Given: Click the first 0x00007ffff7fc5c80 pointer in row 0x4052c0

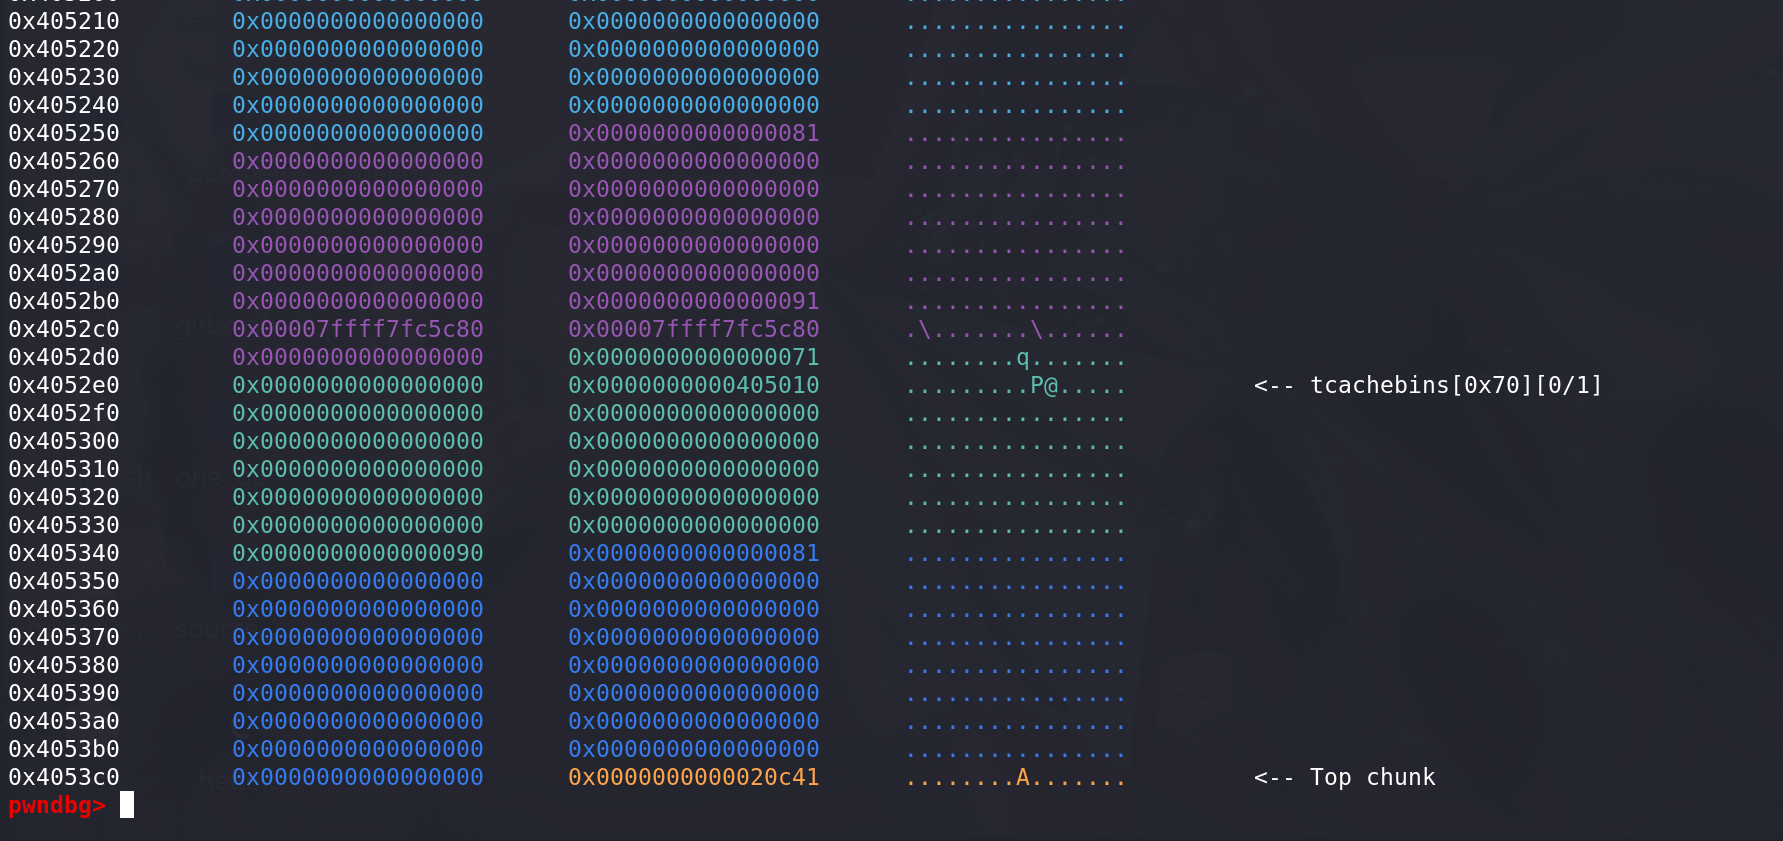Looking at the screenshot, I should pos(358,329).
